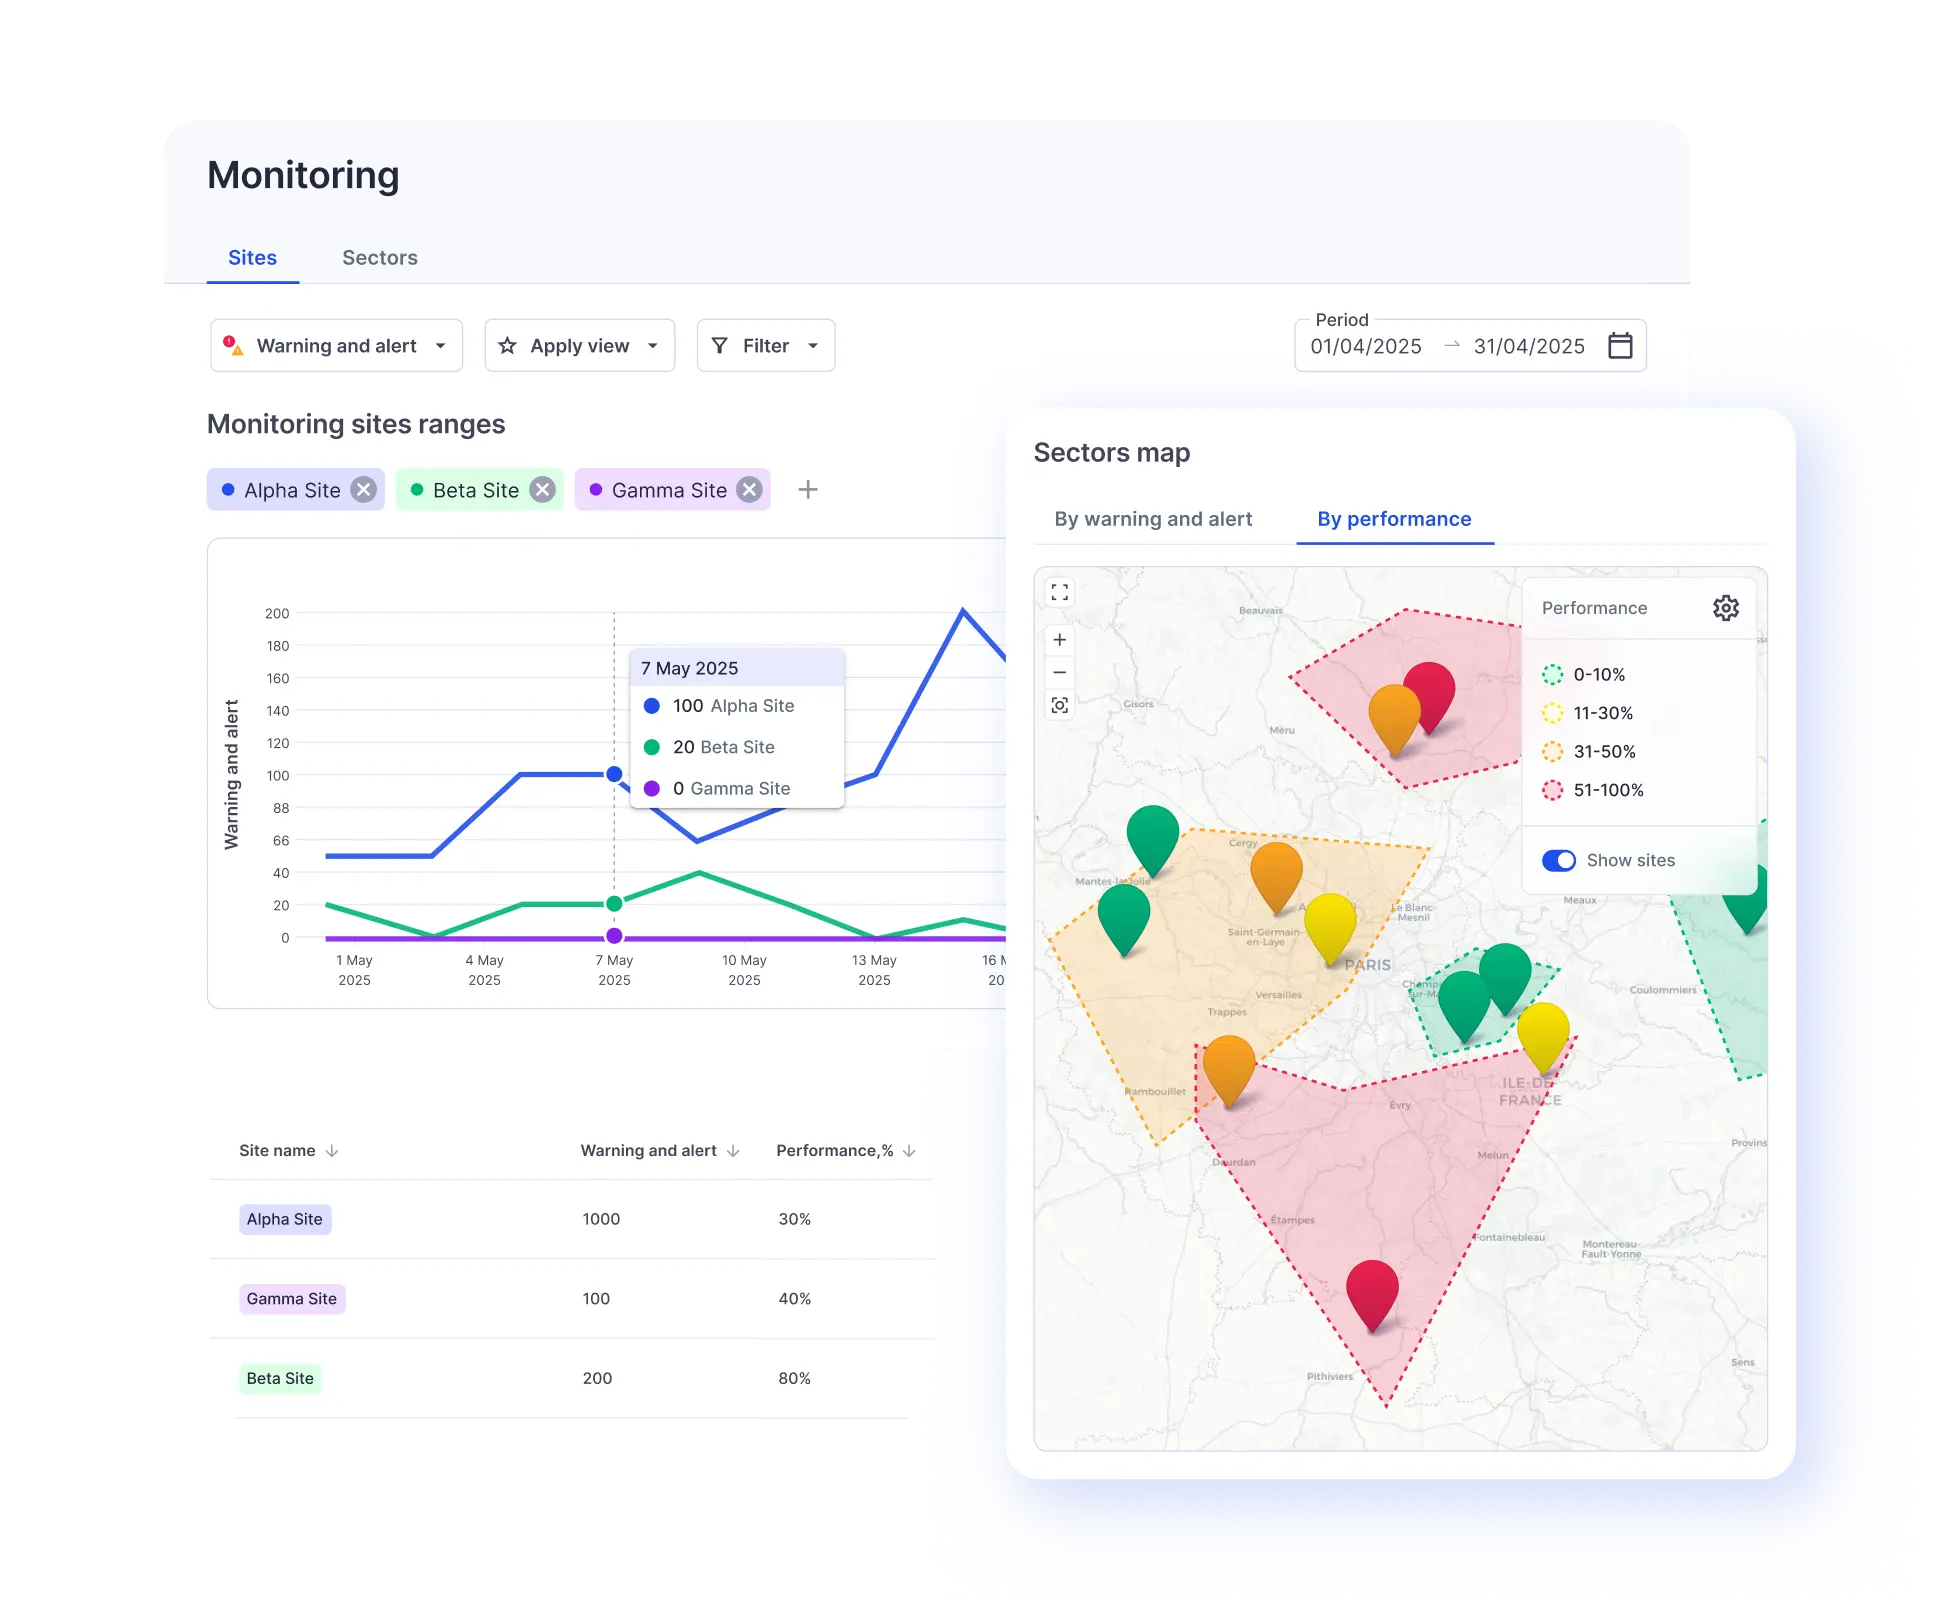The width and height of the screenshot is (1960, 1600).
Task: Click the fullscreen icon on Sectors map
Action: point(1060,593)
